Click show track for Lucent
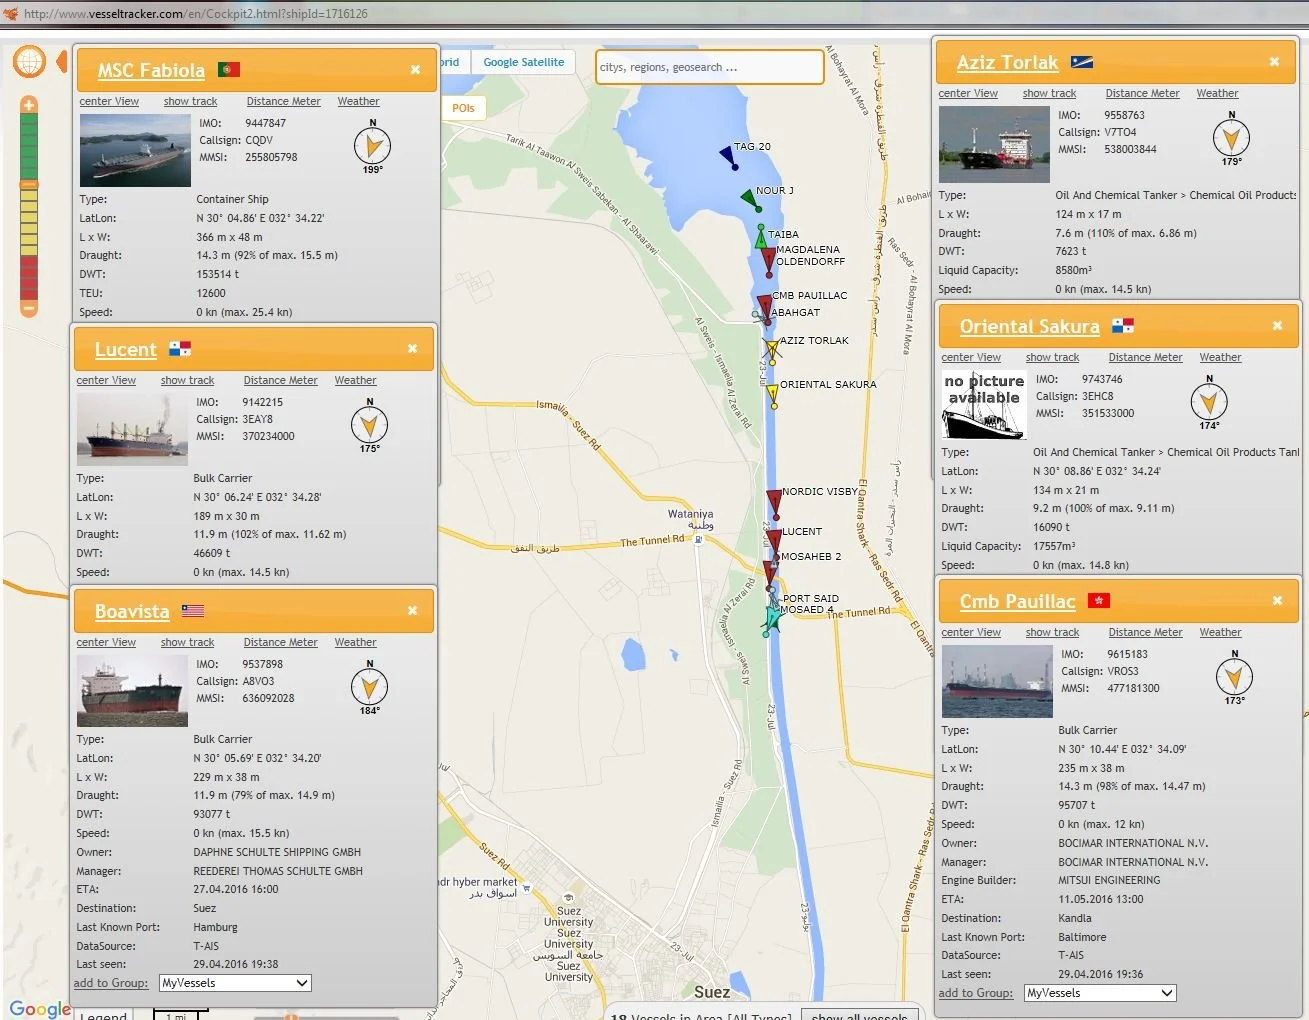This screenshot has height=1020, width=1309. tap(187, 380)
